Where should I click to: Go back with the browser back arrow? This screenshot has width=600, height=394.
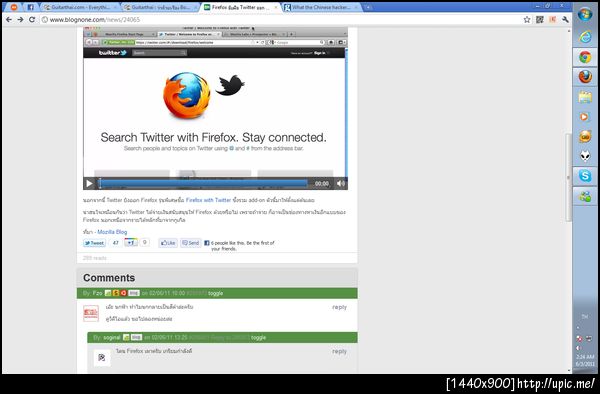9,20
